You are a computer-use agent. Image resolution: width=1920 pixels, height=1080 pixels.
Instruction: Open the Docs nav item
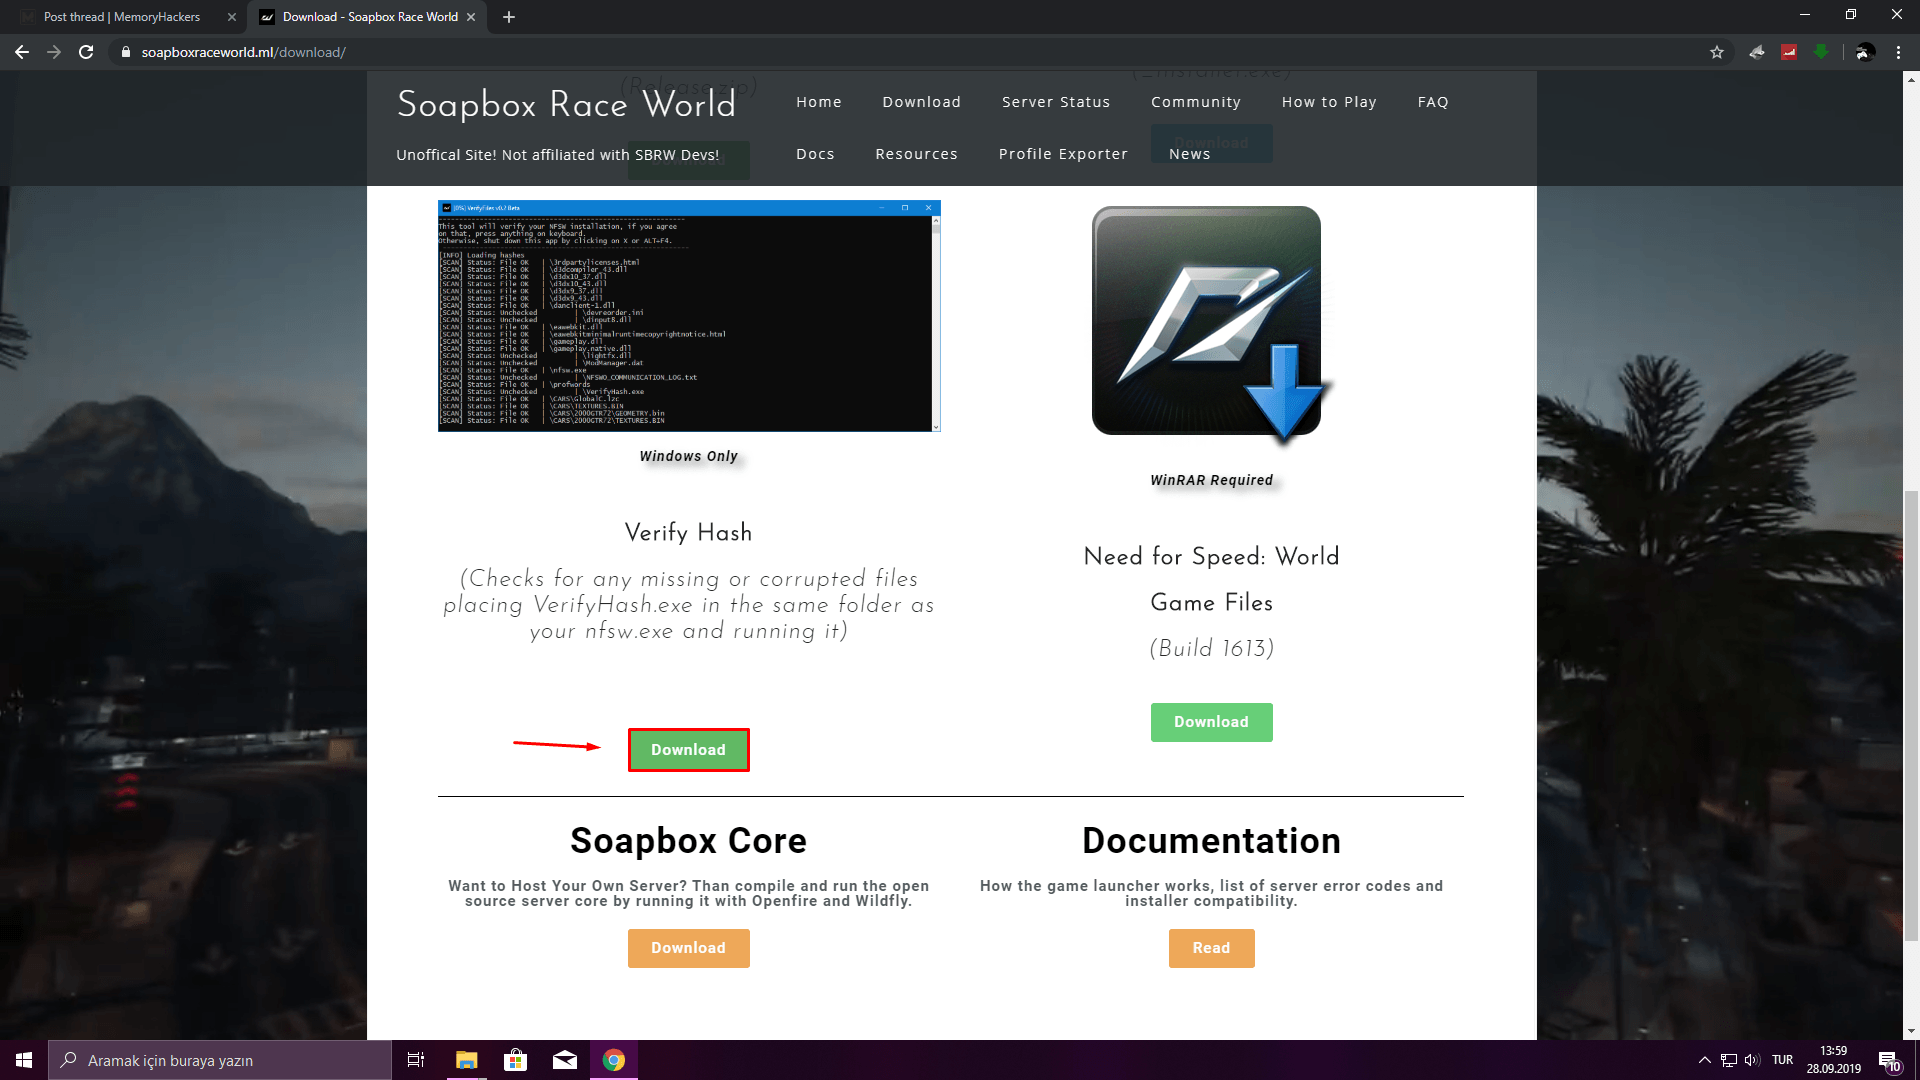pos(815,154)
